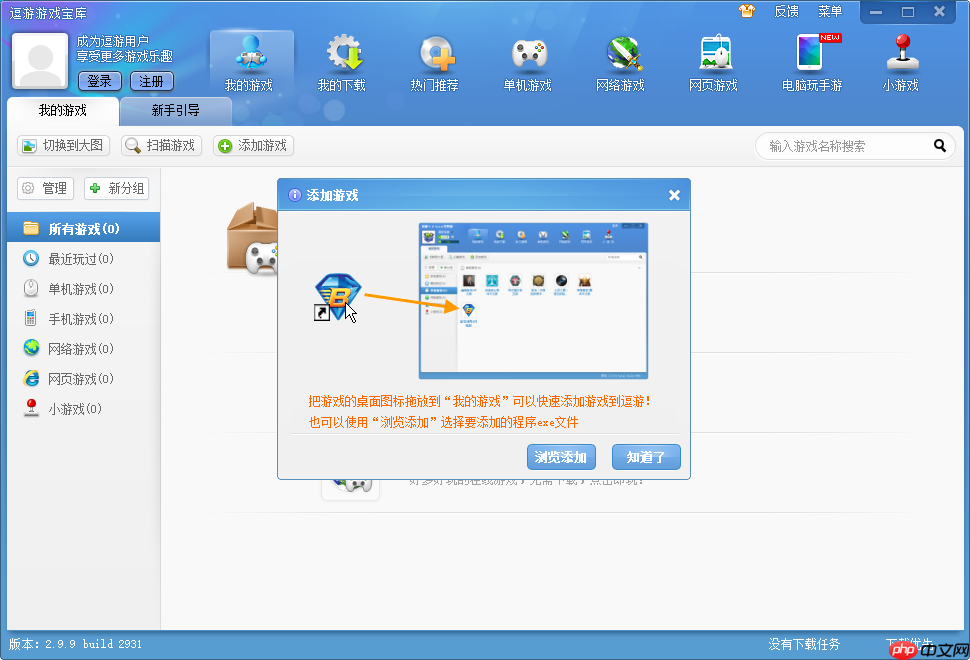Image resolution: width=970 pixels, height=660 pixels.
Task: Open the 小游戏 joystick icon
Action: (x=901, y=64)
